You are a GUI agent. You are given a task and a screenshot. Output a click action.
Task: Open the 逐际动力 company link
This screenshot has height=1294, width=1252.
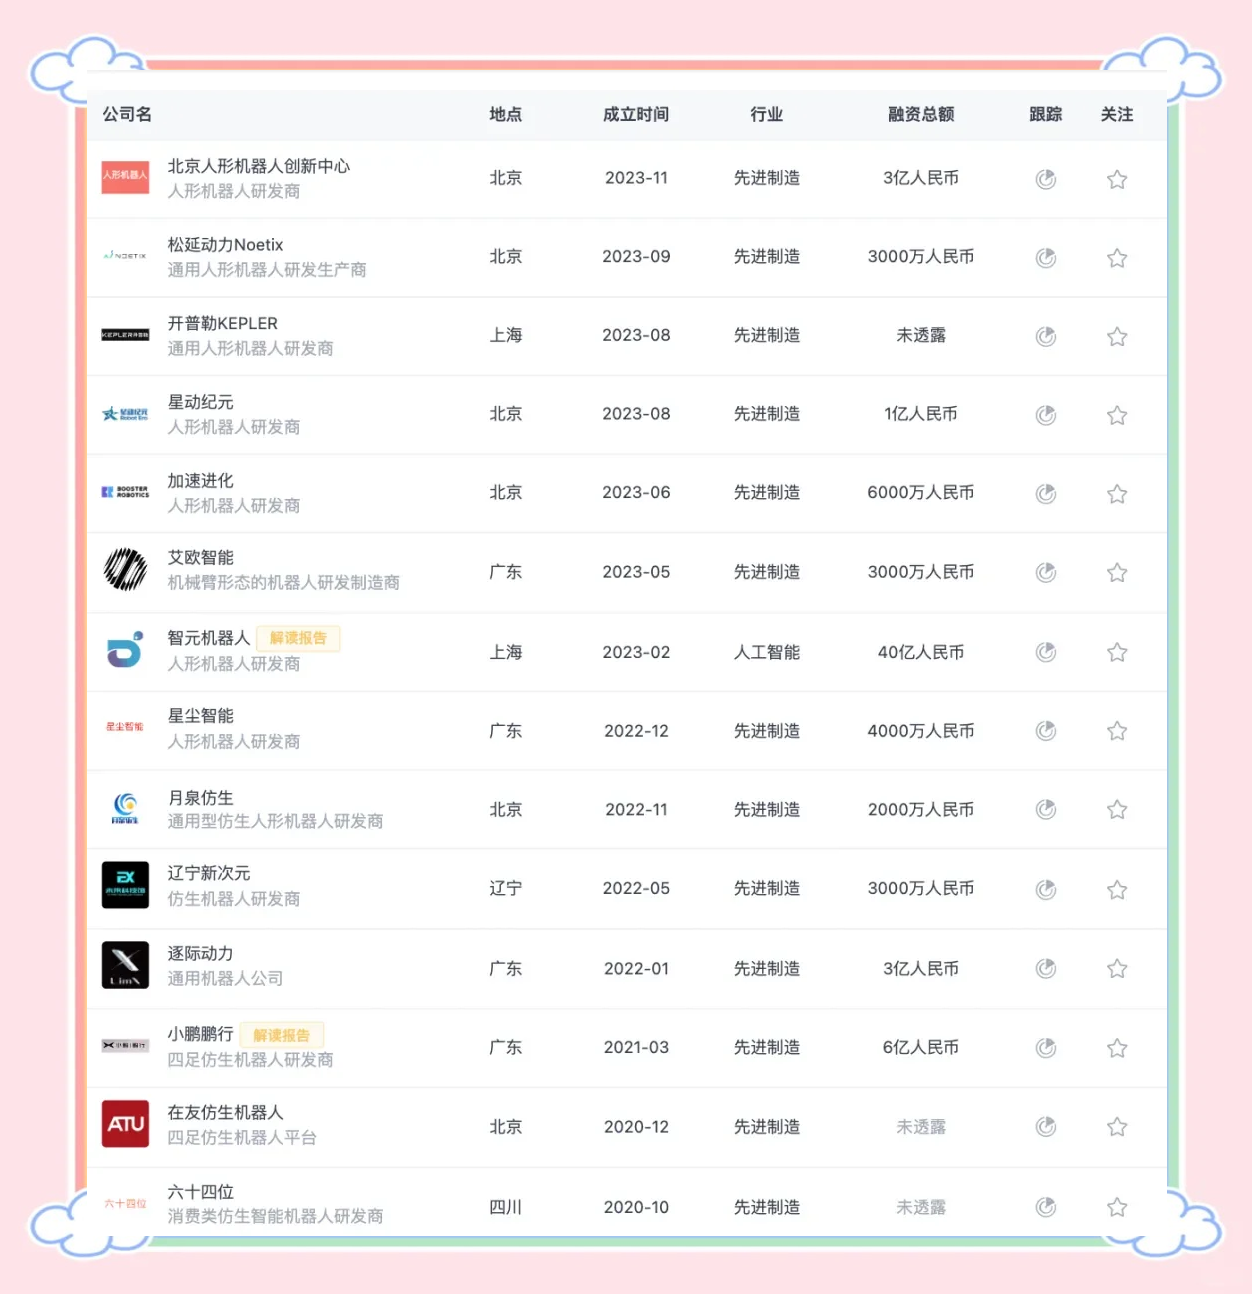tap(200, 954)
